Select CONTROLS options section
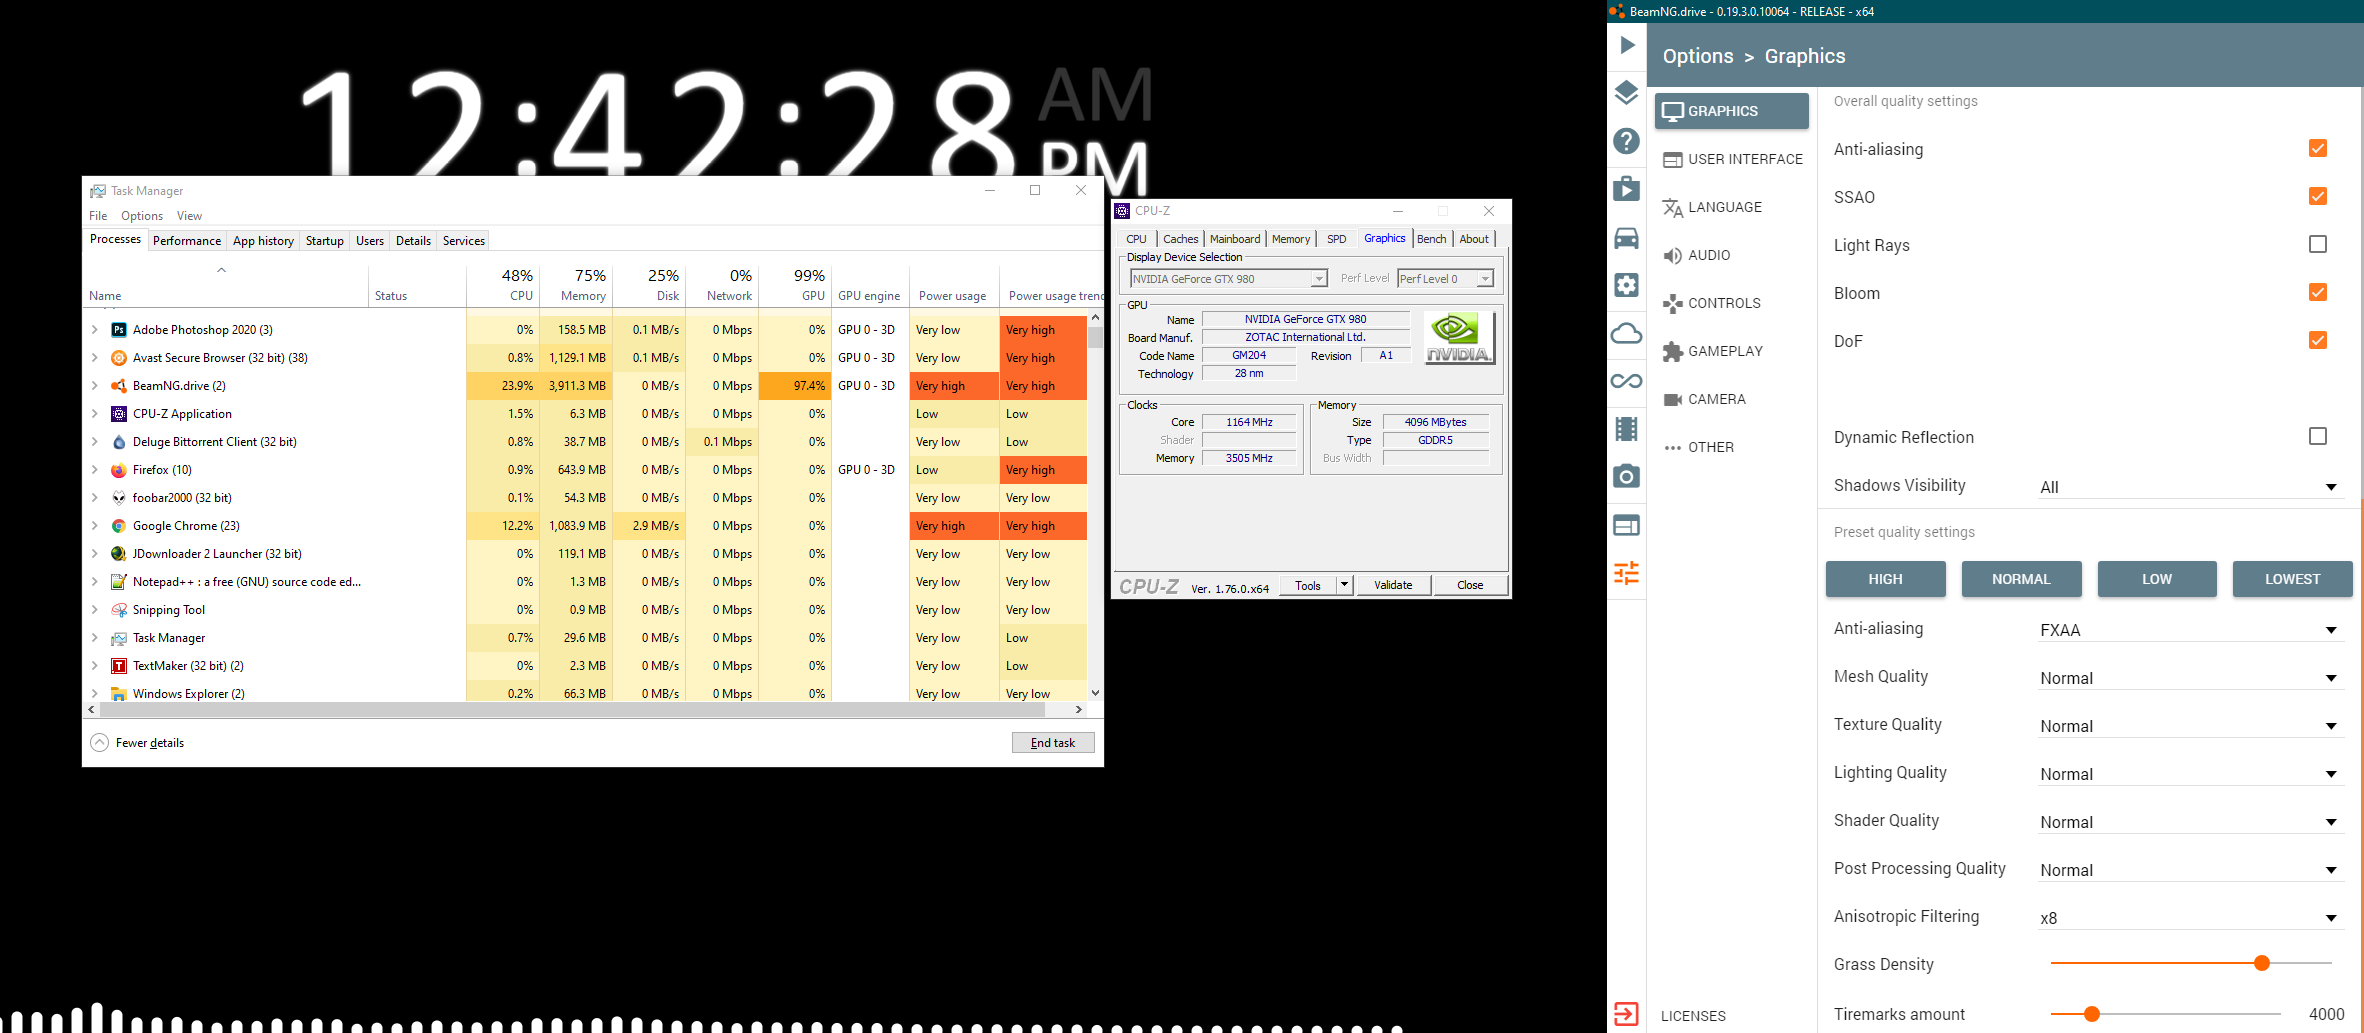The image size is (2364, 1033). click(x=1732, y=303)
